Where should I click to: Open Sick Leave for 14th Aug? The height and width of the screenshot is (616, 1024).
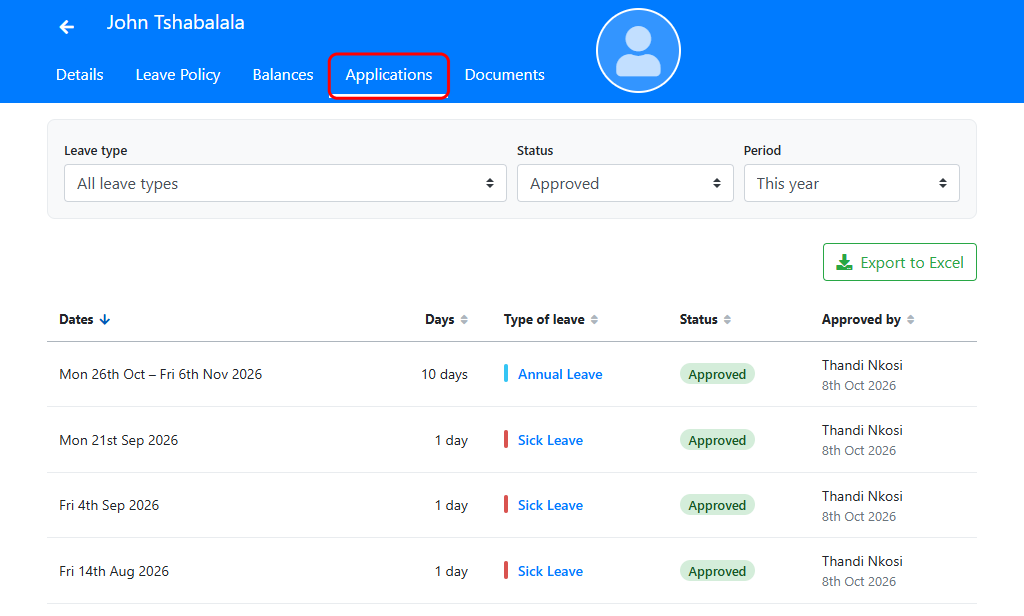point(551,571)
